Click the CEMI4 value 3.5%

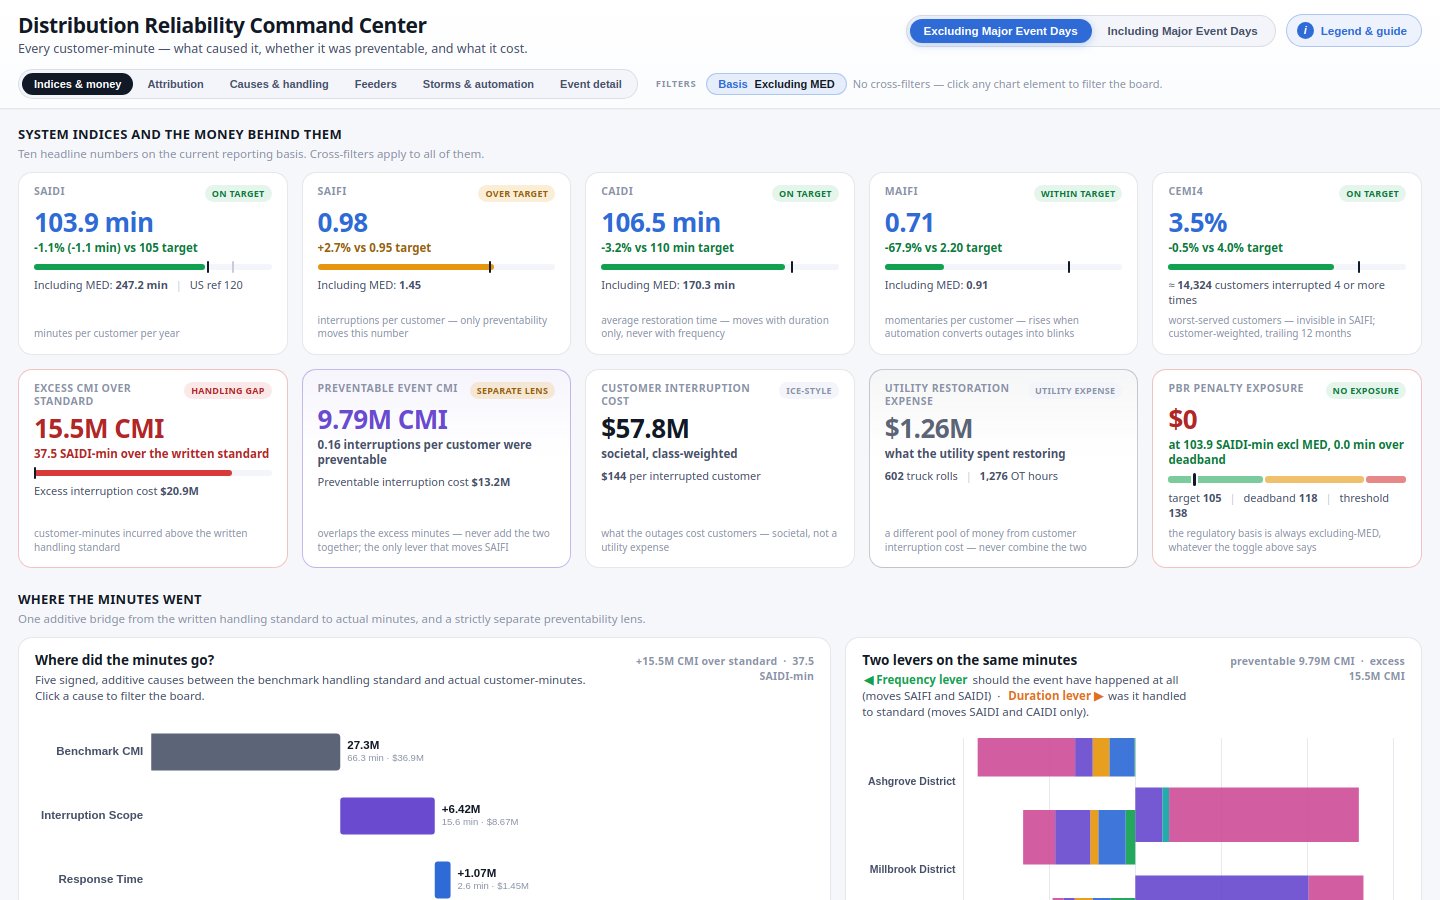pos(1197,222)
